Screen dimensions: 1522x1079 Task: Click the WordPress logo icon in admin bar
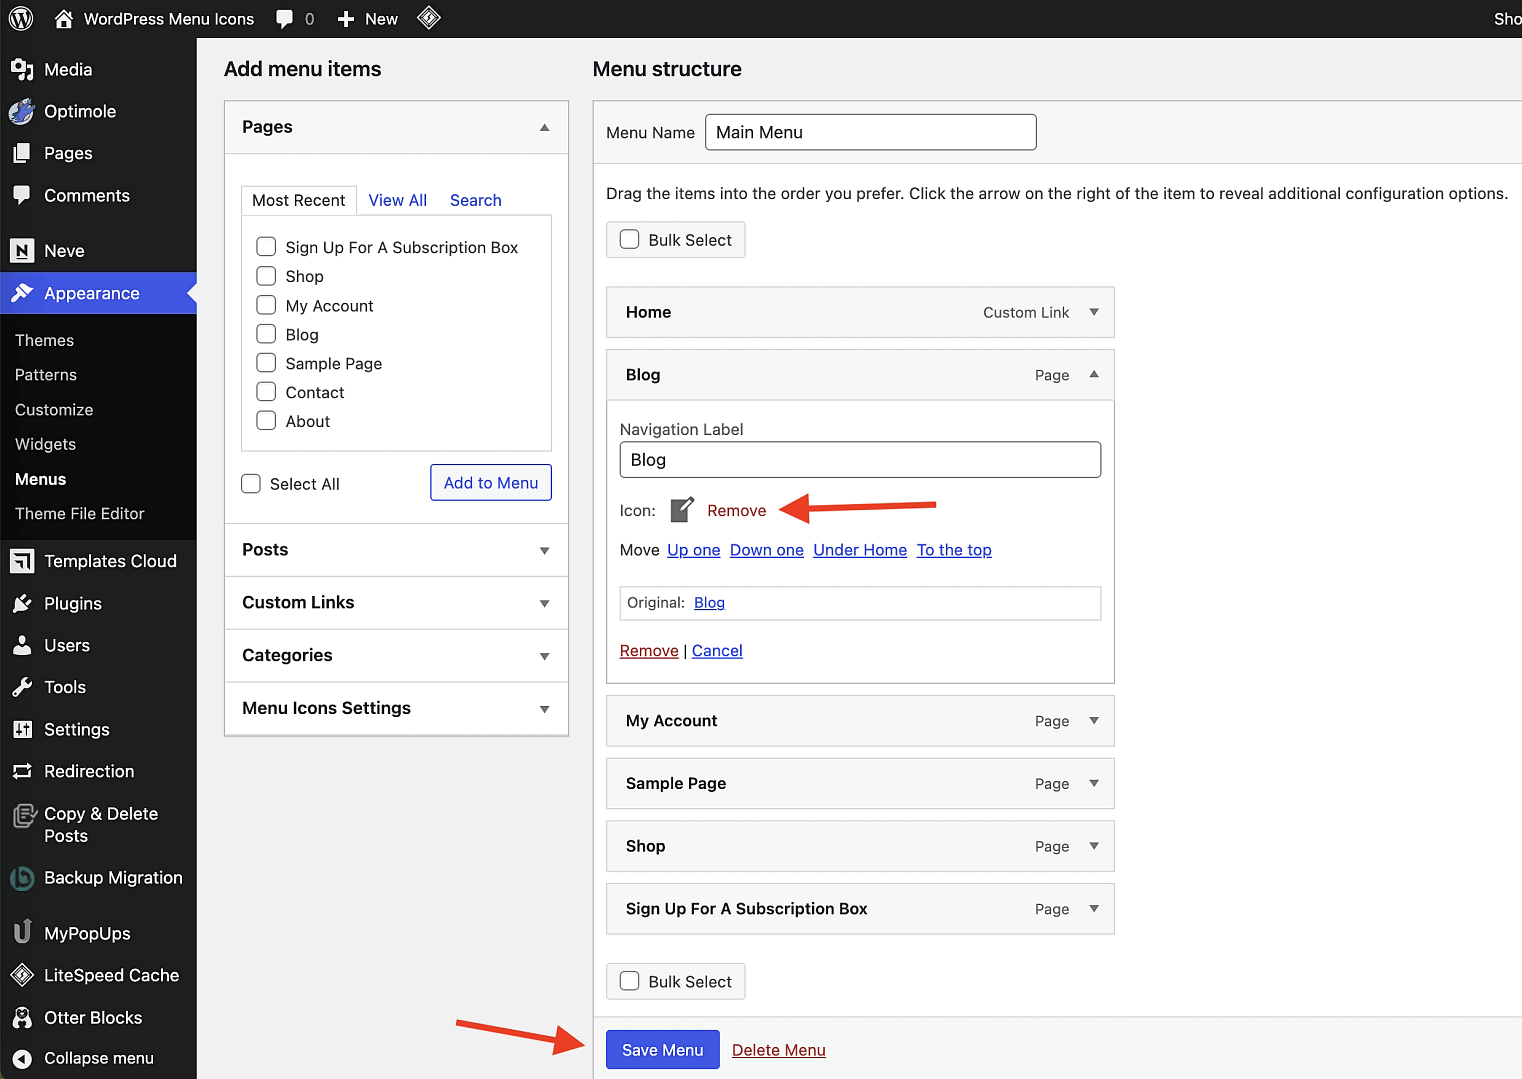point(21,18)
